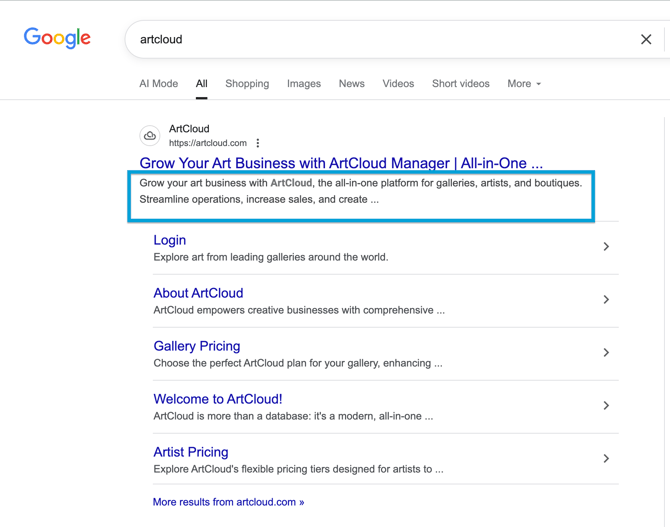The image size is (670, 527).
Task: Click the arrow next to About ArtCloud
Action: [x=606, y=300]
